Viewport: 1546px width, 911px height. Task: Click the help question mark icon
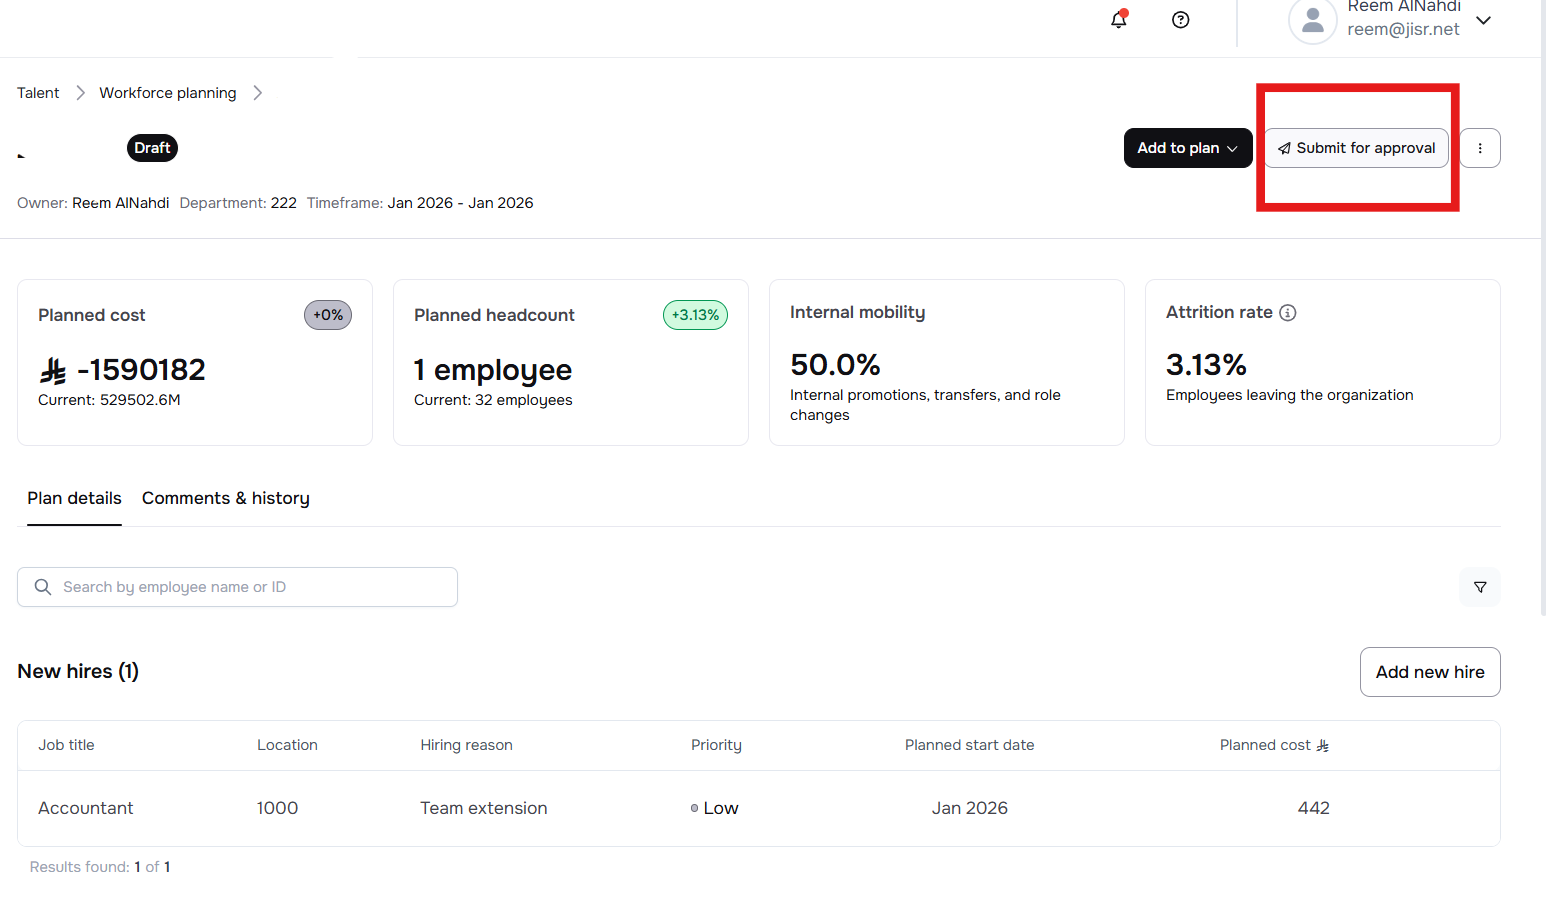pos(1181,20)
